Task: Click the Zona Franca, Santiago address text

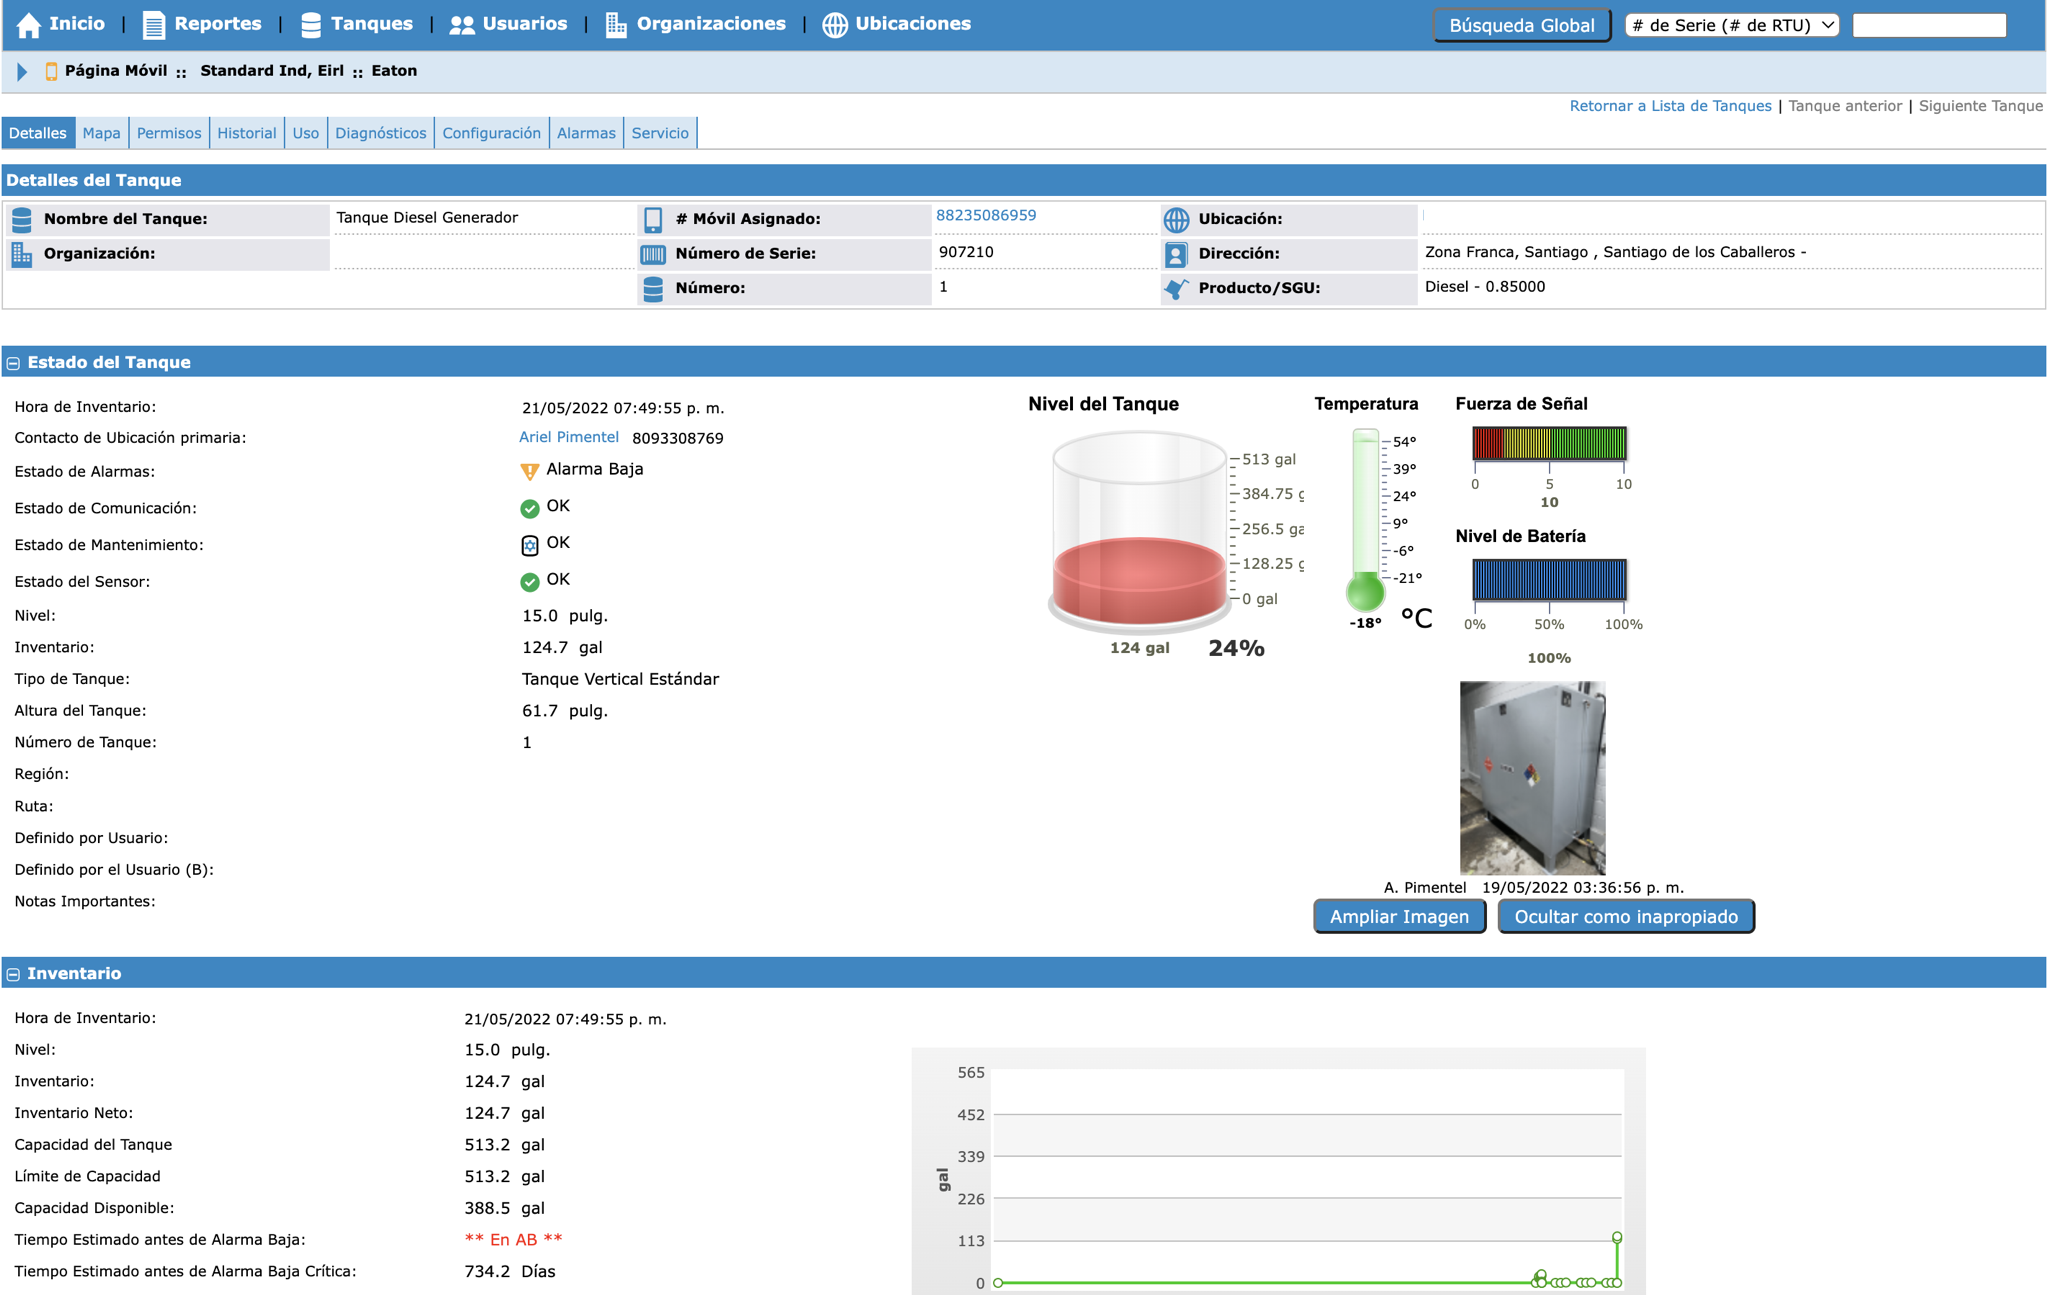Action: tap(1615, 252)
